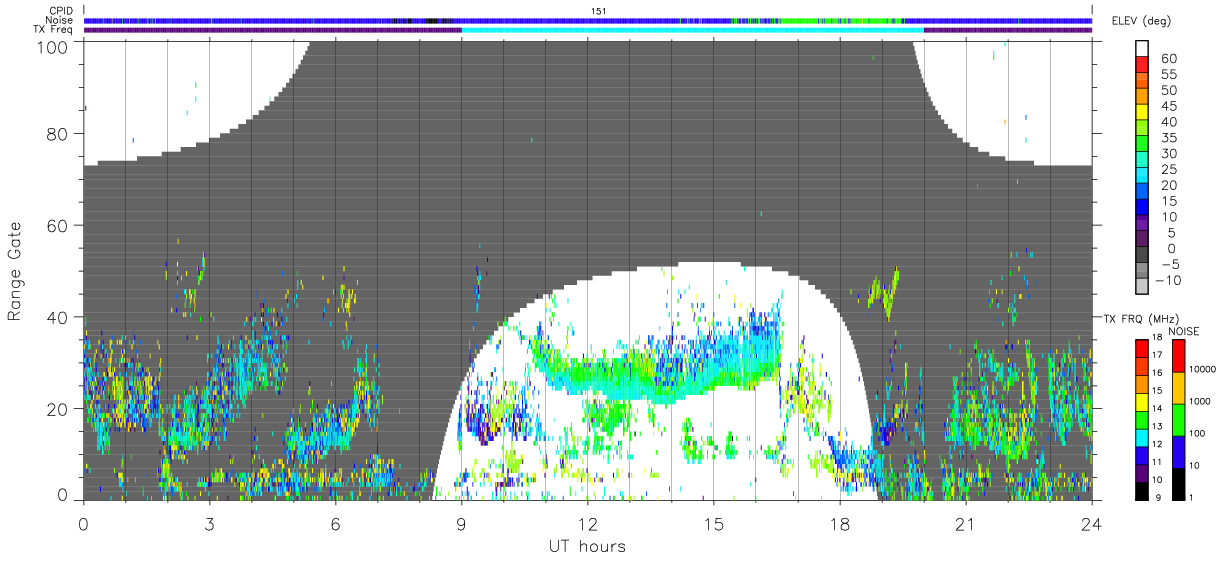Select the "CPID" row label

tap(60, 11)
